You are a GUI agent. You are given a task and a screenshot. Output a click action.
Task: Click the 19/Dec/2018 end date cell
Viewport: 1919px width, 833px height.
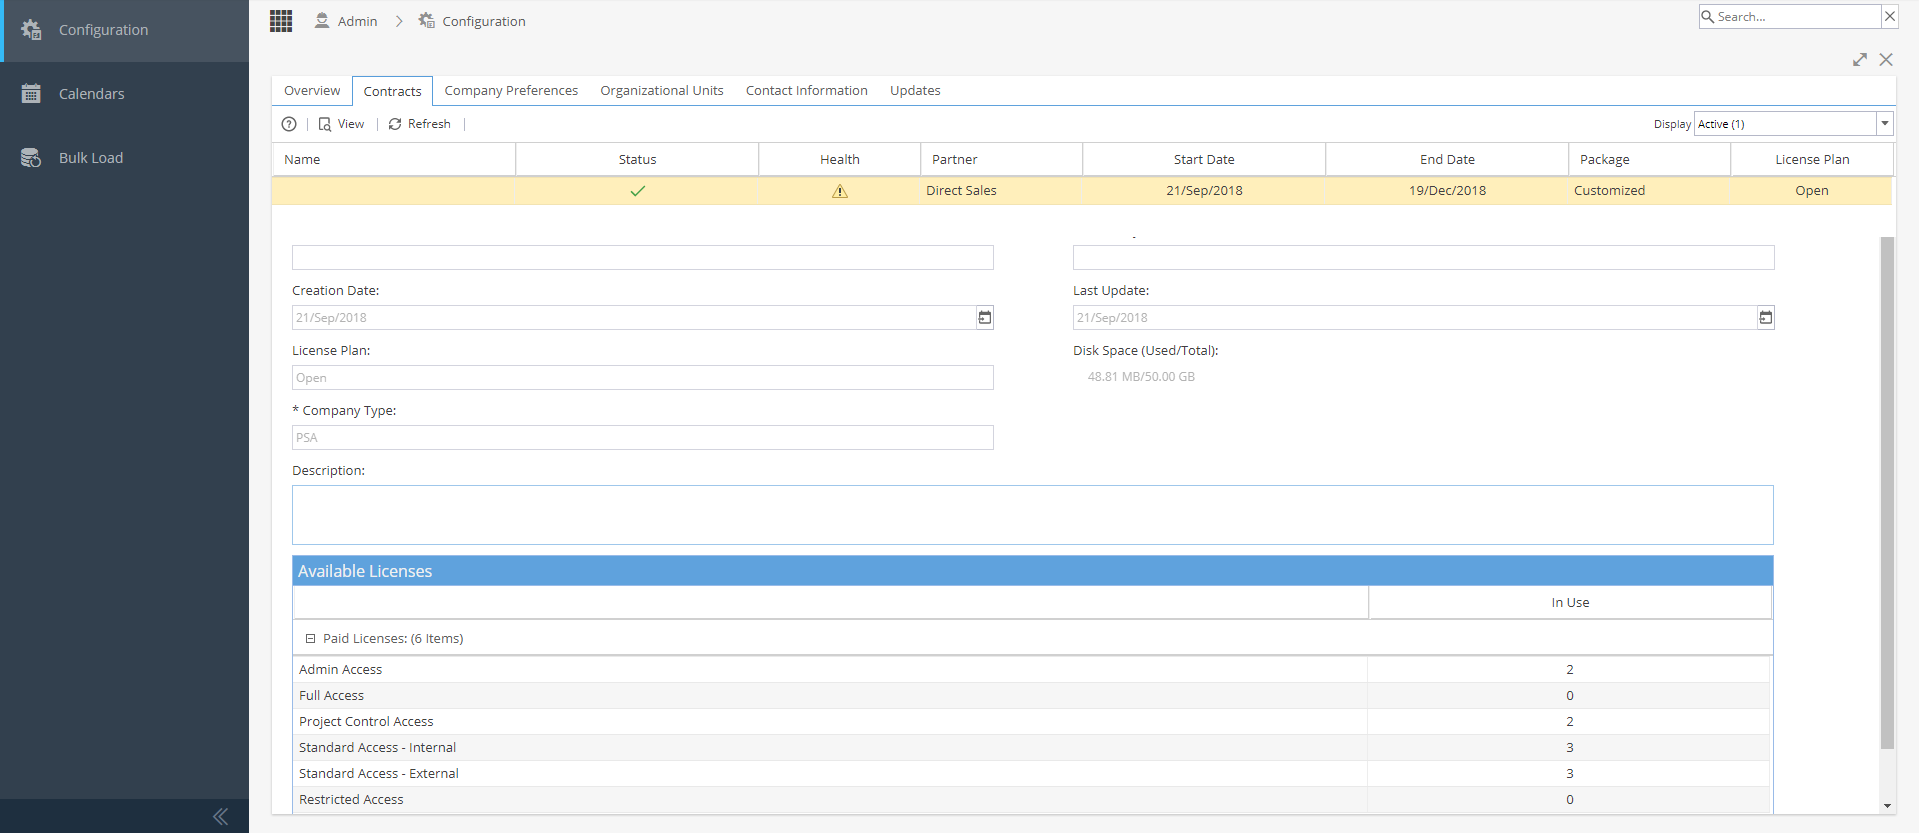click(x=1447, y=191)
